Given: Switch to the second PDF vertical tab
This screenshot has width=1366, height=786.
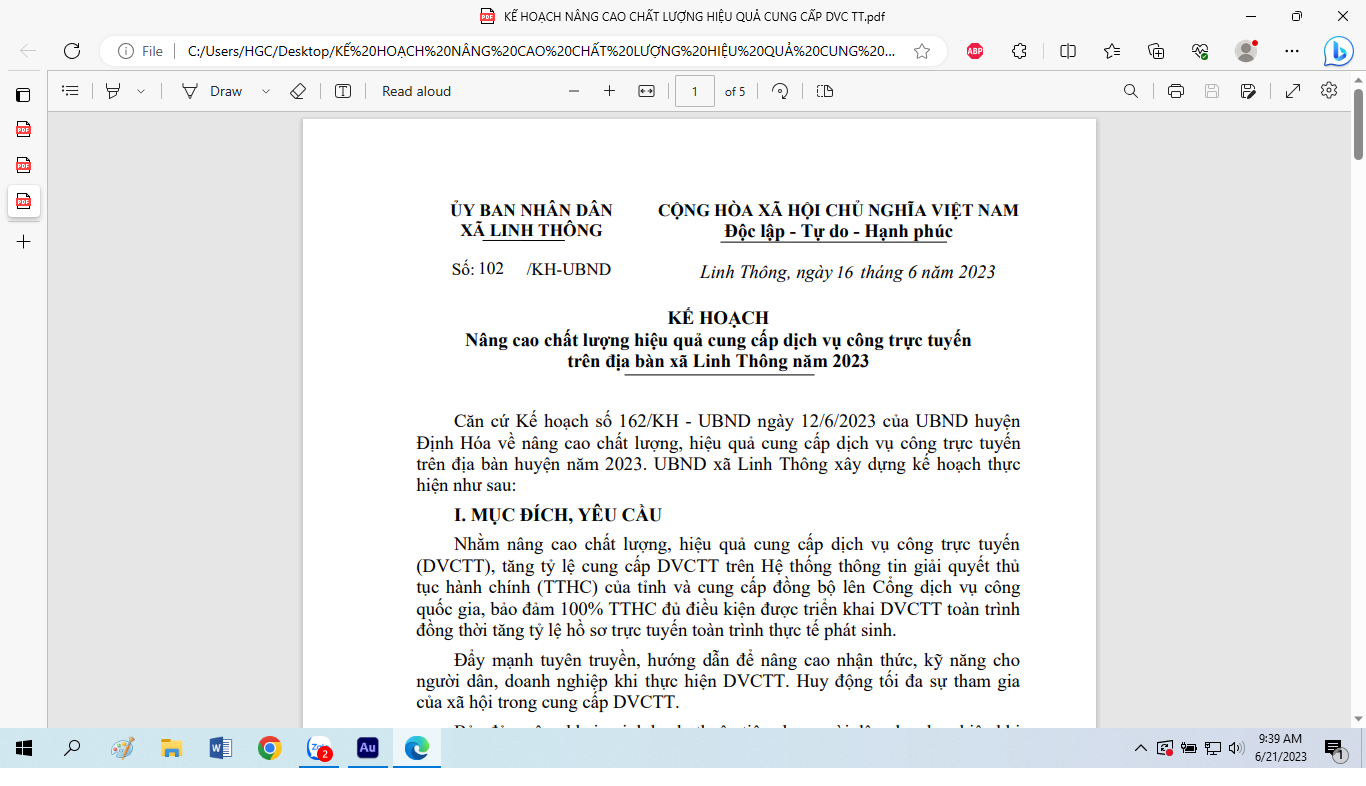Looking at the screenshot, I should pyautogui.click(x=23, y=165).
